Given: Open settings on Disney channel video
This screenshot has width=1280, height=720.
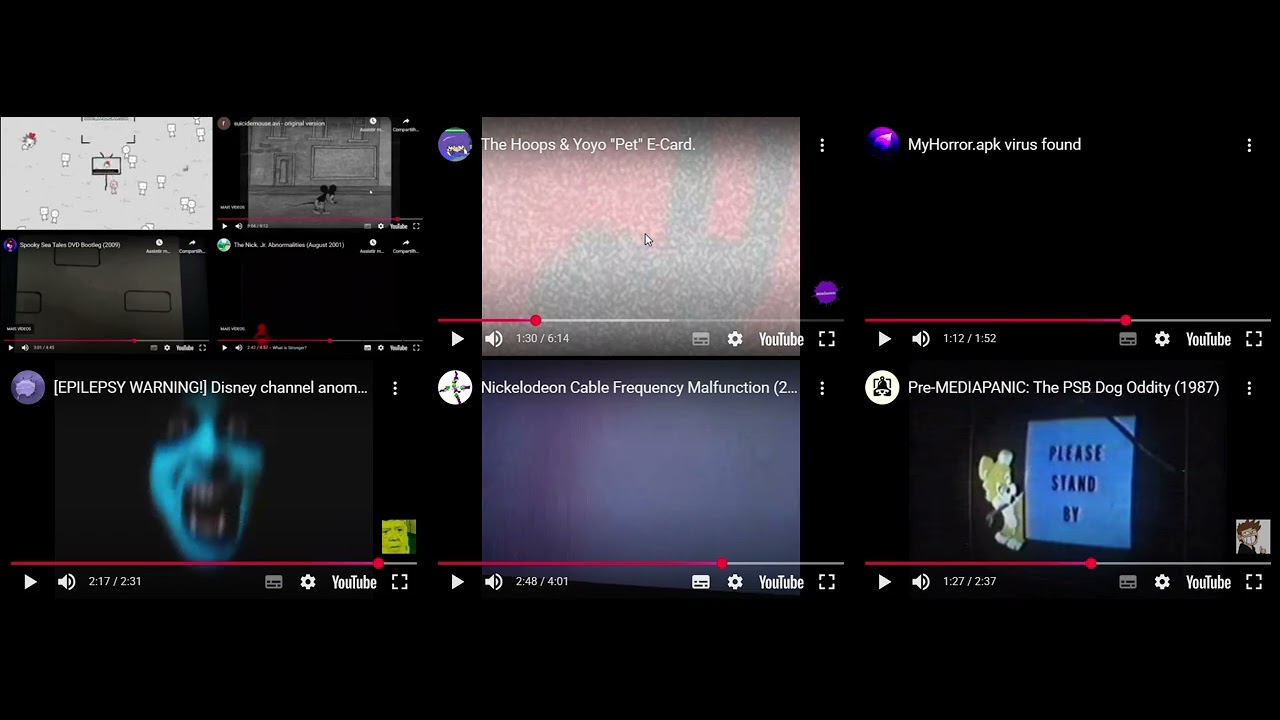Looking at the screenshot, I should click(308, 582).
